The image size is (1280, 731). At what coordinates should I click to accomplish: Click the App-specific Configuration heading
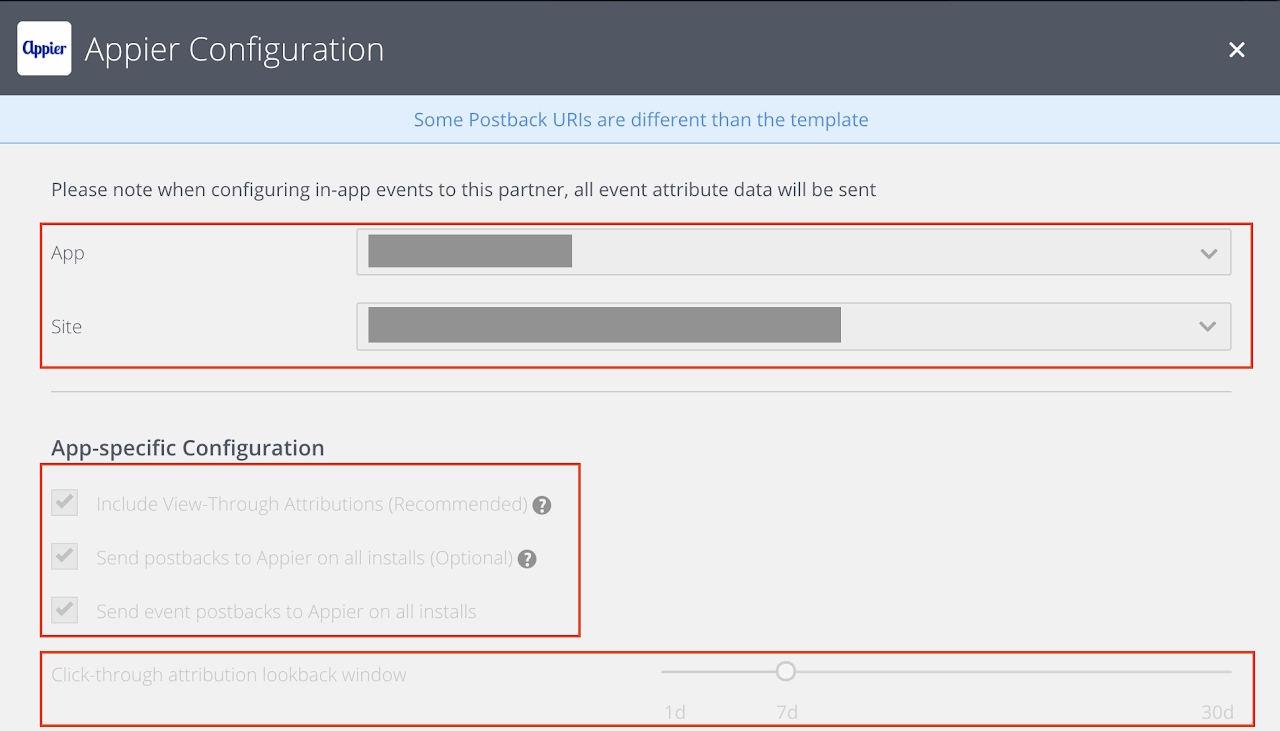(x=187, y=448)
